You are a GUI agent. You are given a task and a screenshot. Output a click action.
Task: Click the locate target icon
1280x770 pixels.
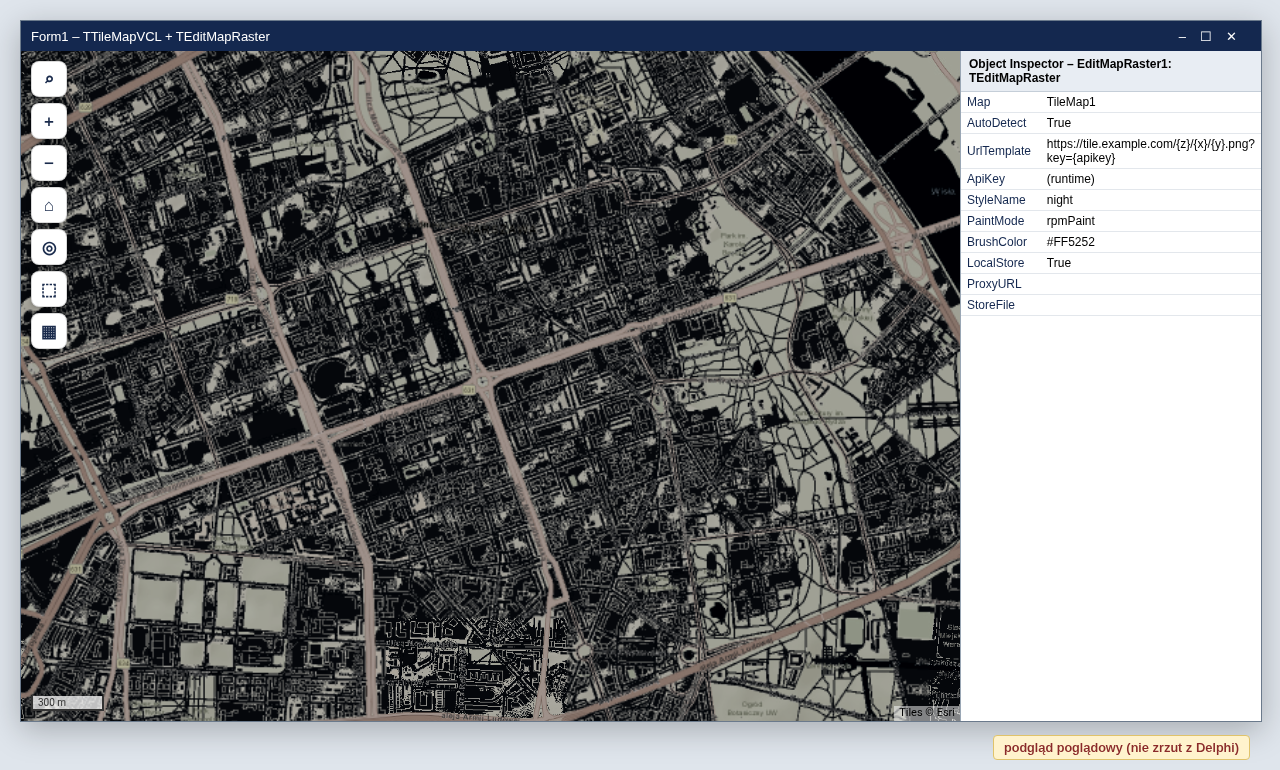(x=49, y=247)
